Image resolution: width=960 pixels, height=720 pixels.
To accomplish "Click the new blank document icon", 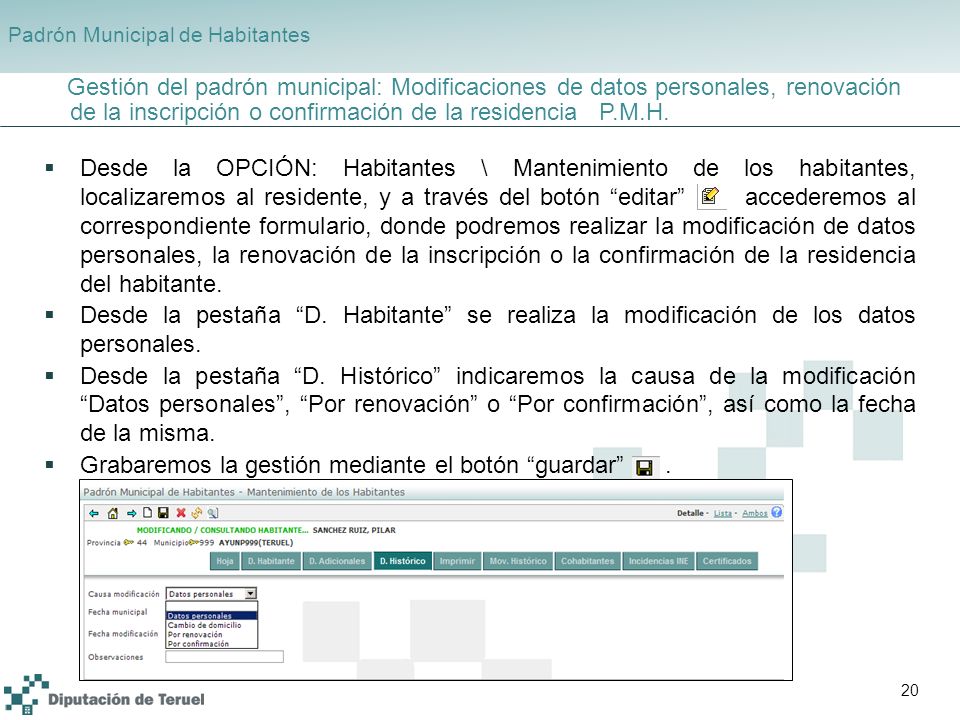I will click(x=148, y=512).
